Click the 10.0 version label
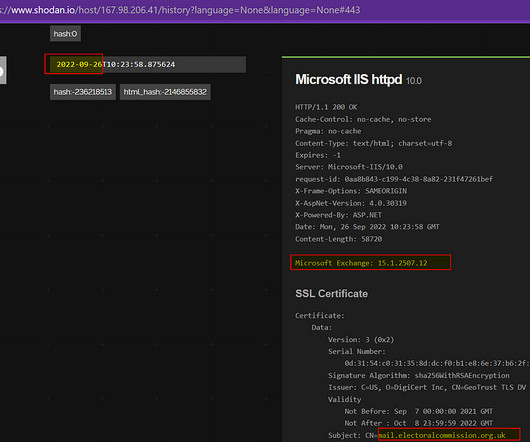This screenshot has width=530, height=442. 414,81
